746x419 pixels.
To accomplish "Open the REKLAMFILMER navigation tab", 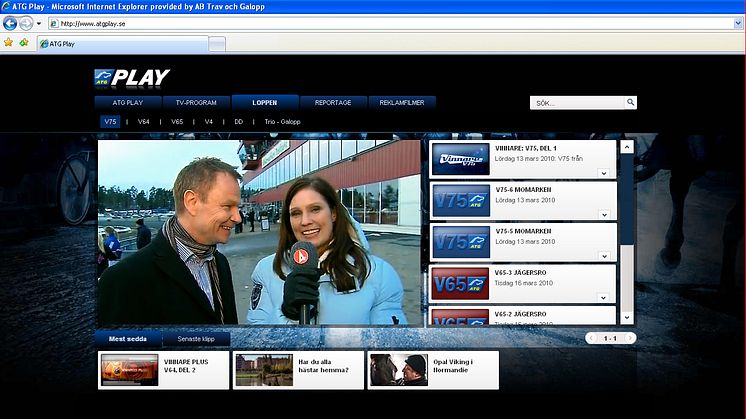I will (x=402, y=103).
